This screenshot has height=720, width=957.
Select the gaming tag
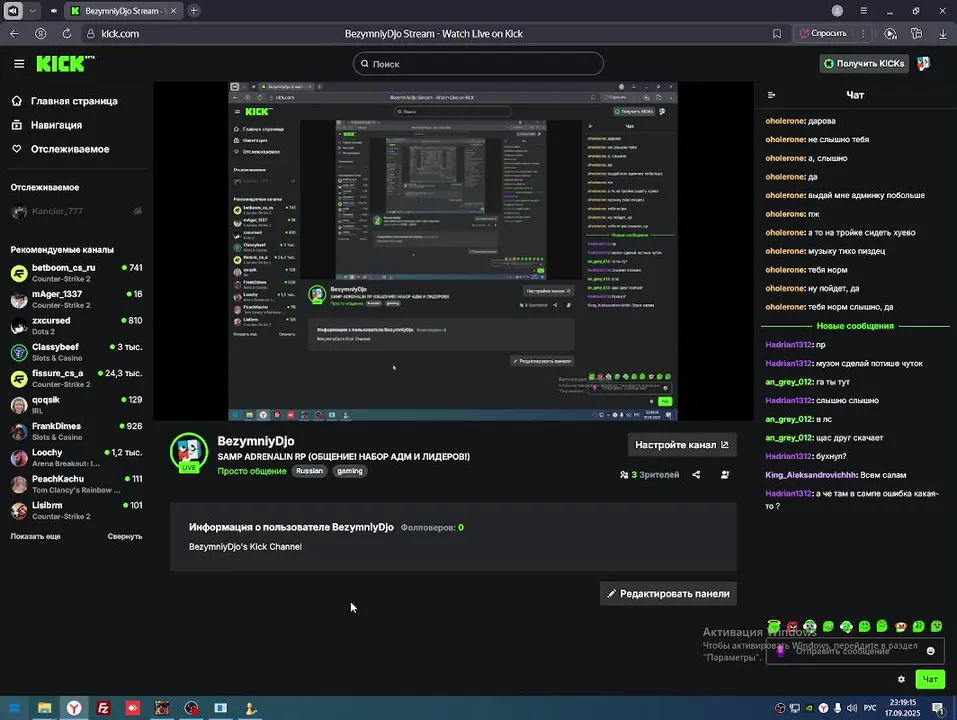pyautogui.click(x=350, y=471)
